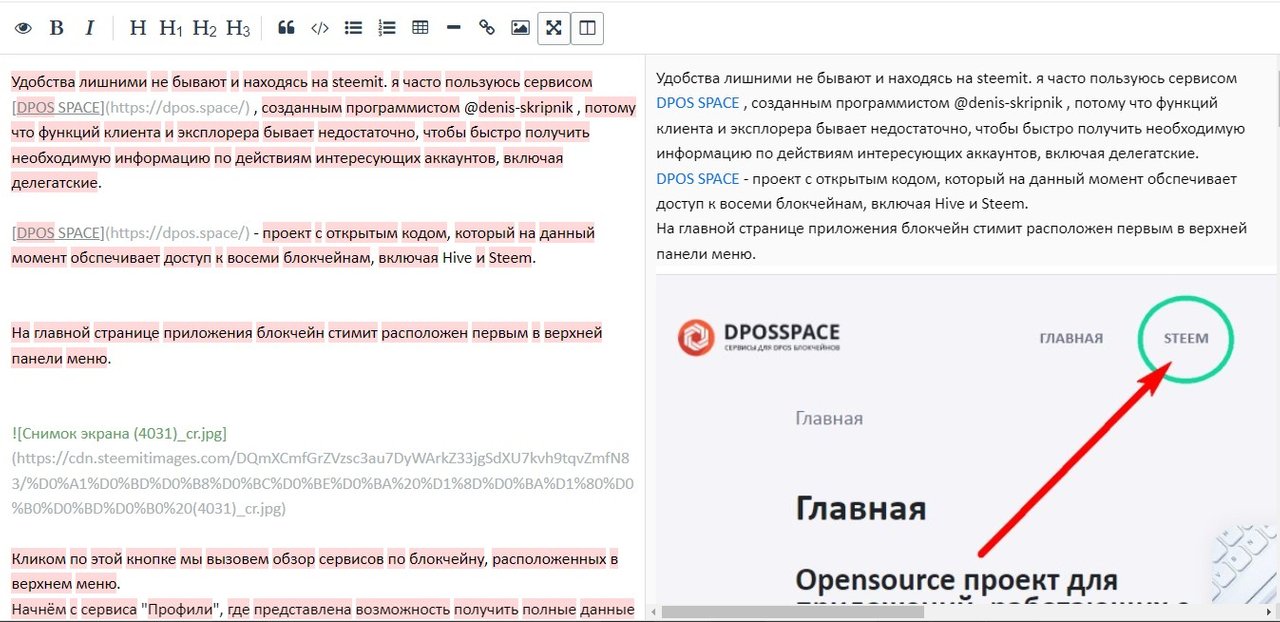Click the "![Снимок экрана (4031)_cr.jpg]" markdown line
This screenshot has height=622, width=1280.
click(119, 434)
